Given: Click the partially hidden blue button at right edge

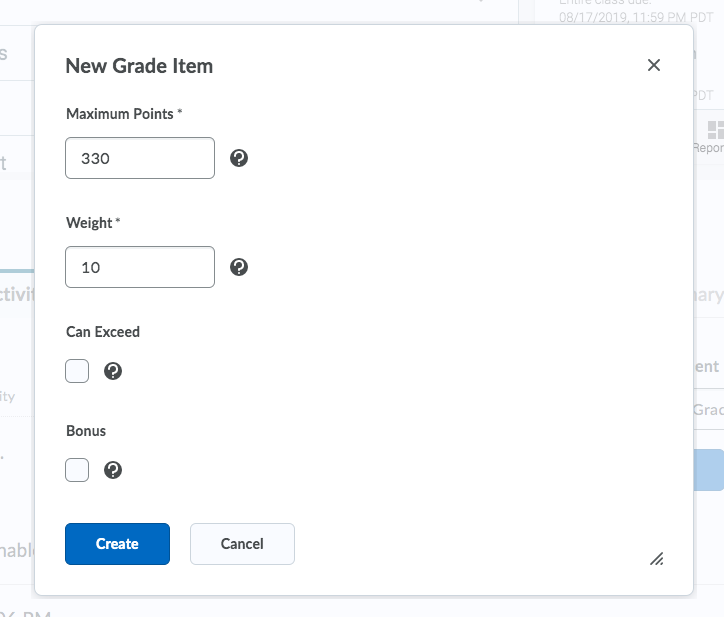Looking at the screenshot, I should click(709, 470).
